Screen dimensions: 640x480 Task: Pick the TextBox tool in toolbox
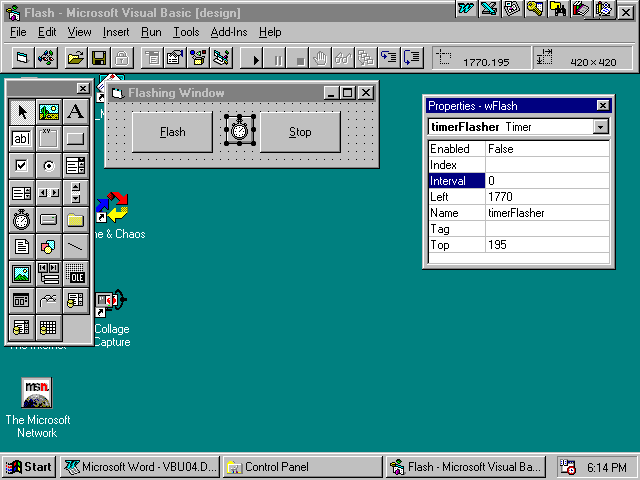[x=22, y=138]
